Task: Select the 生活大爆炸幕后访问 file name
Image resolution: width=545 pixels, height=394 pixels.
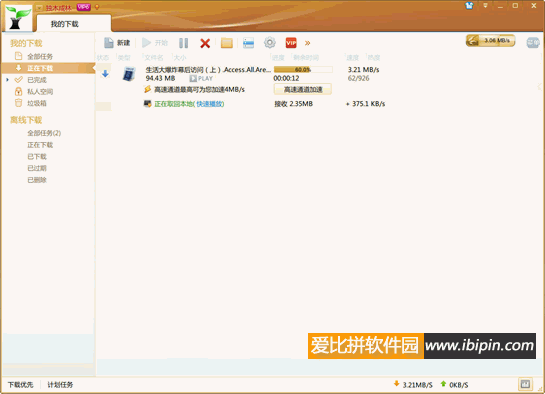Action: click(x=208, y=70)
